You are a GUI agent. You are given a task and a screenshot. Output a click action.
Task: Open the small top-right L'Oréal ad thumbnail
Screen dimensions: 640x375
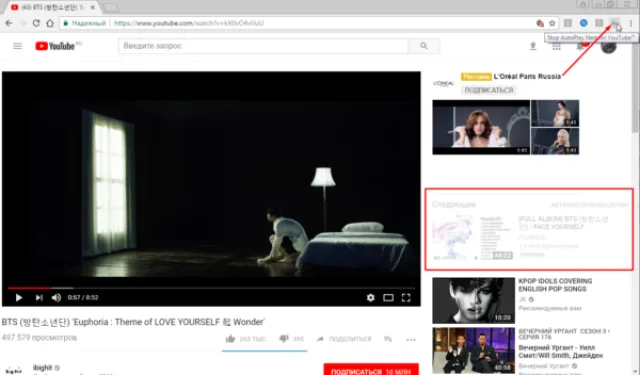(555, 113)
